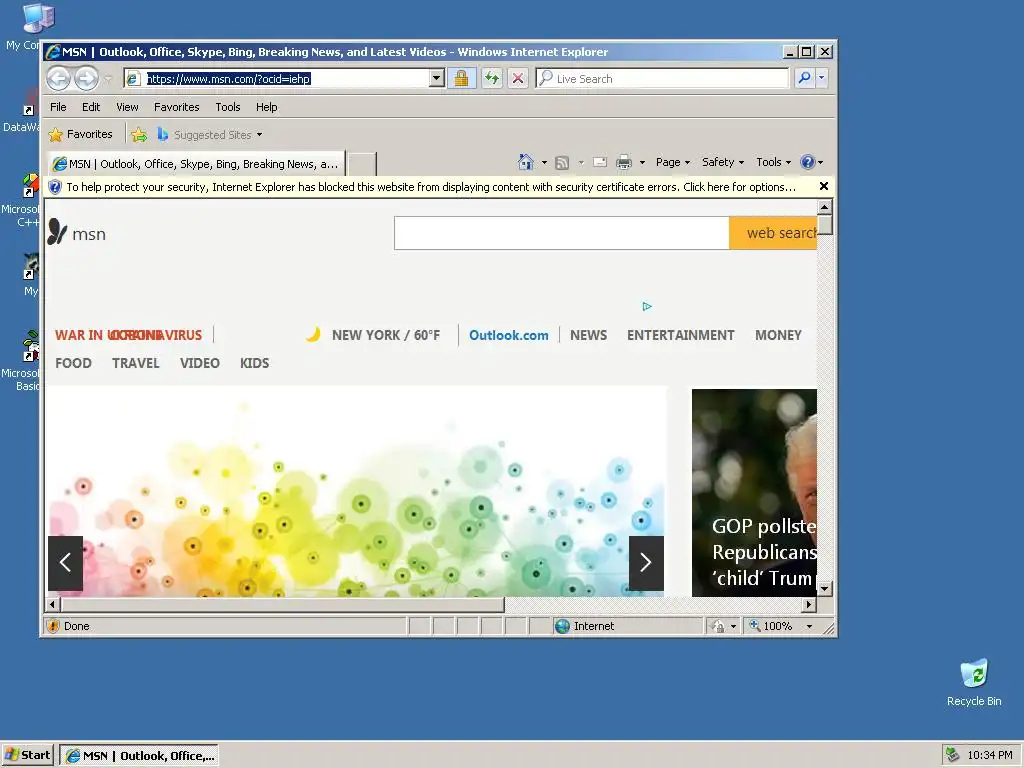Click the orange web search button

point(773,233)
